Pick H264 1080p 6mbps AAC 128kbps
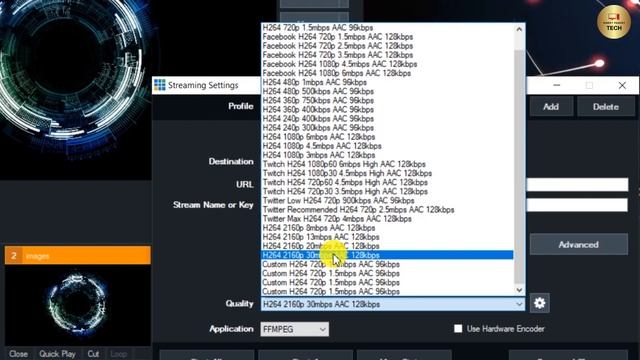Image resolution: width=640 pixels, height=360 pixels. point(387,137)
